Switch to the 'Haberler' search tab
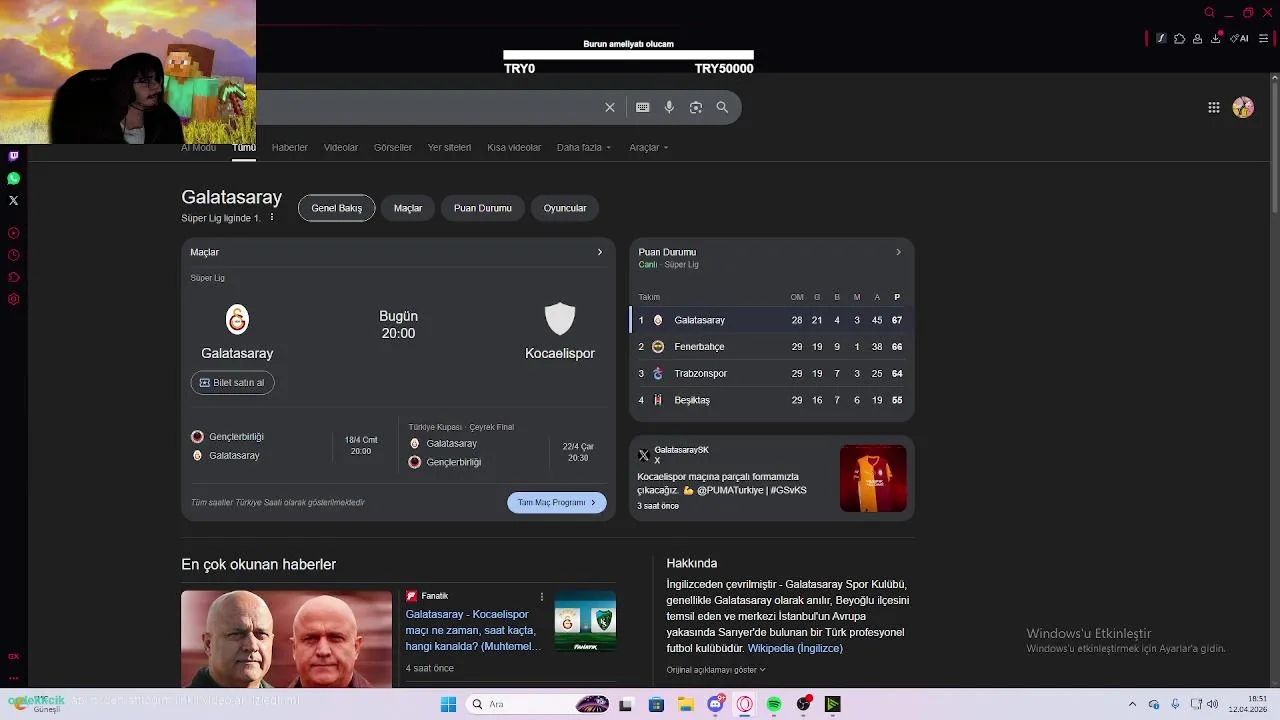 tap(290, 147)
